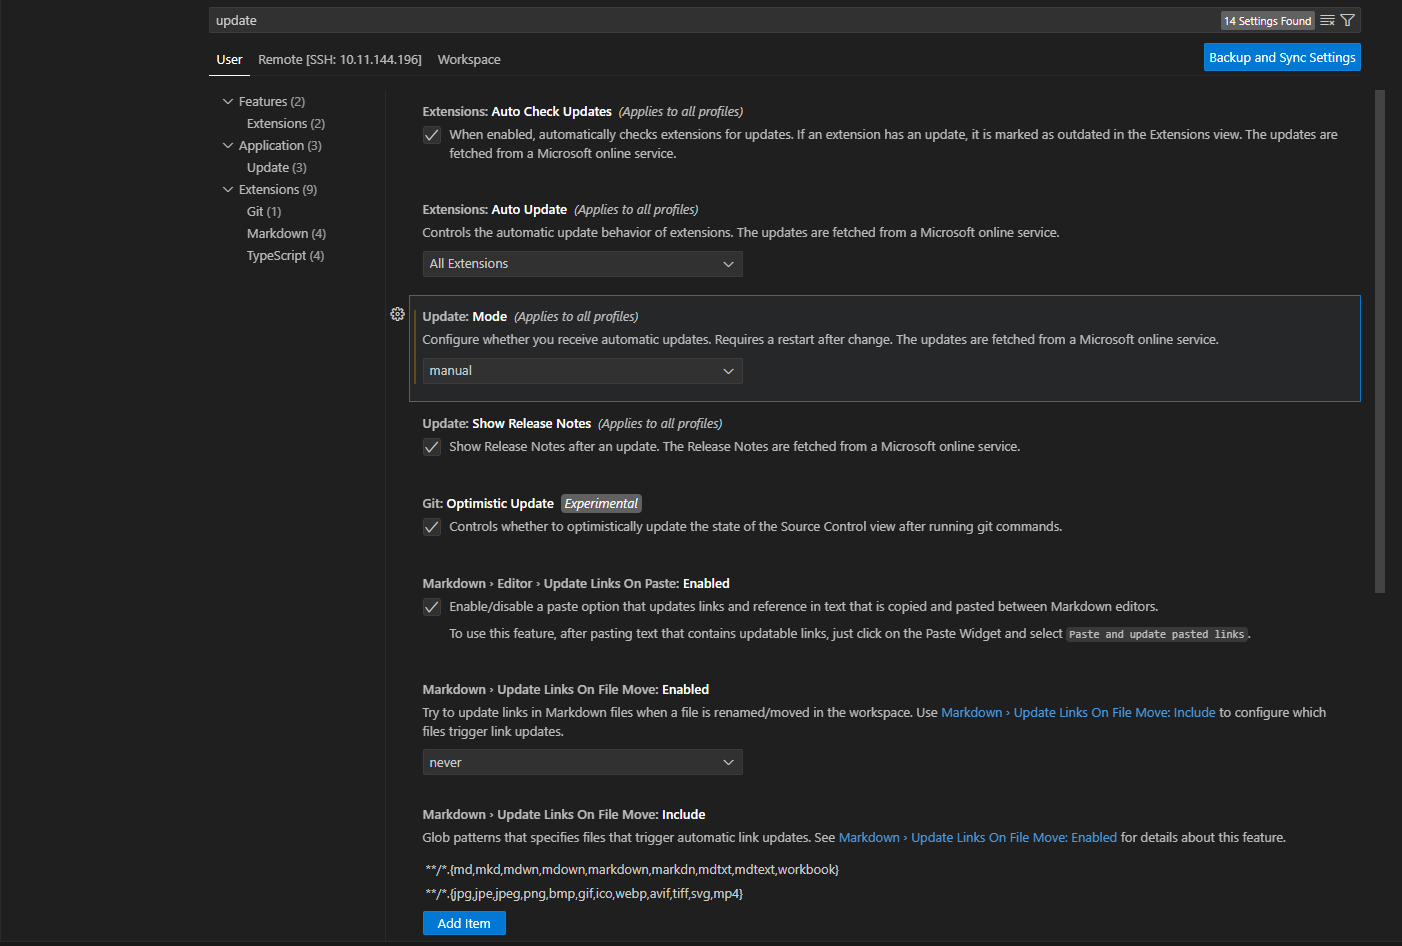
Task: Open the Extensions Auto Update dropdown
Action: tap(582, 263)
